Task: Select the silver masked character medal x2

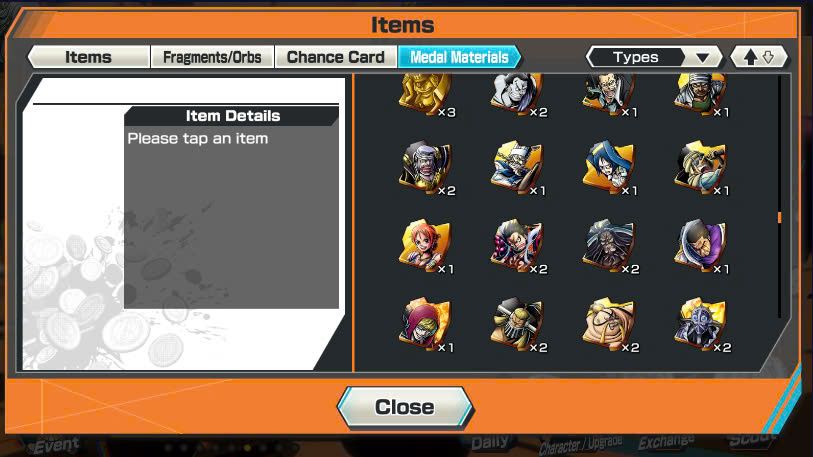Action: [701, 325]
